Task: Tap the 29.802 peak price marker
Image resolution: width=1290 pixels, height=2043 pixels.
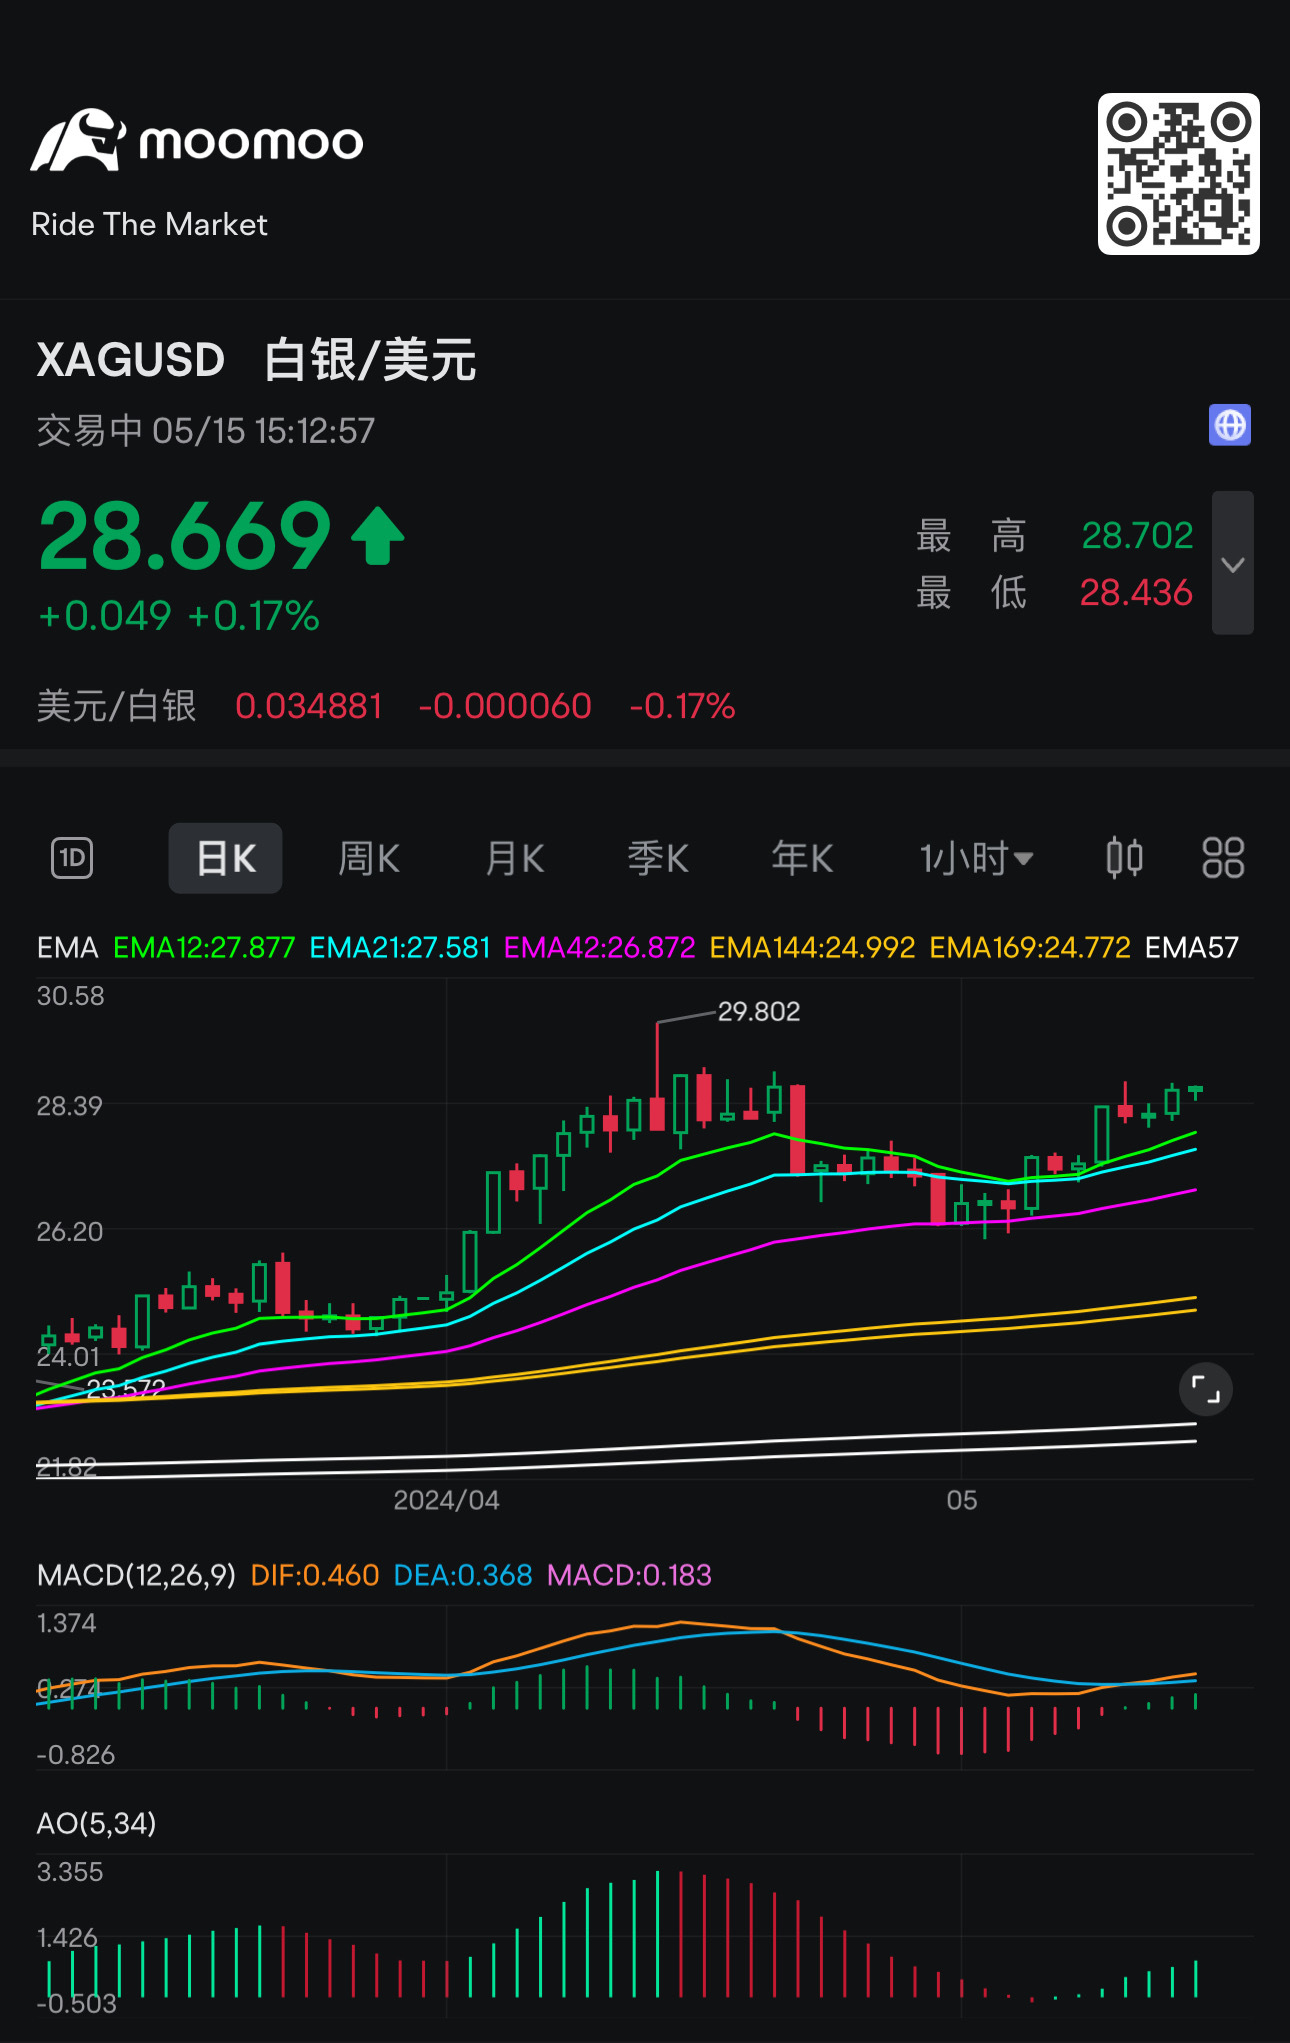Action: point(759,1012)
